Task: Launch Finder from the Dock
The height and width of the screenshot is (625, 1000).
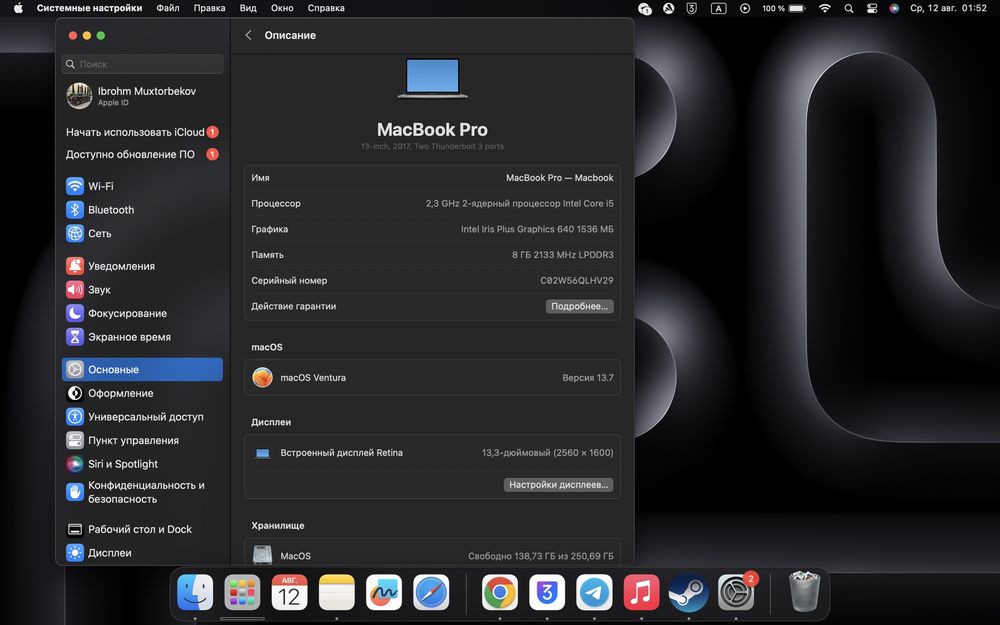Action: tap(195, 592)
